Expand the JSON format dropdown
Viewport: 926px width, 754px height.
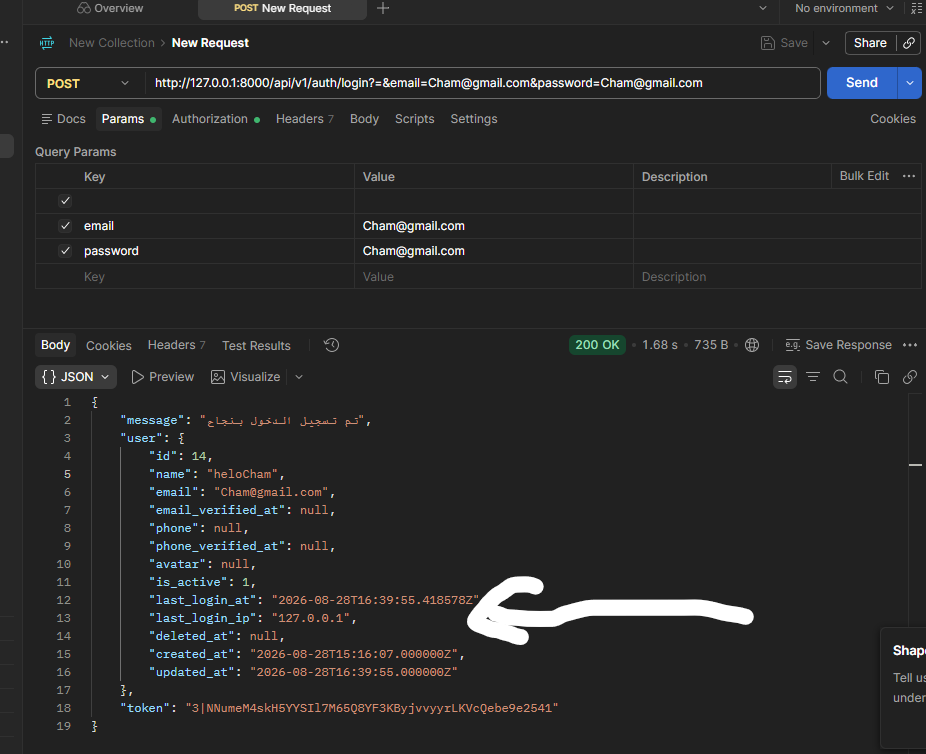pos(76,377)
